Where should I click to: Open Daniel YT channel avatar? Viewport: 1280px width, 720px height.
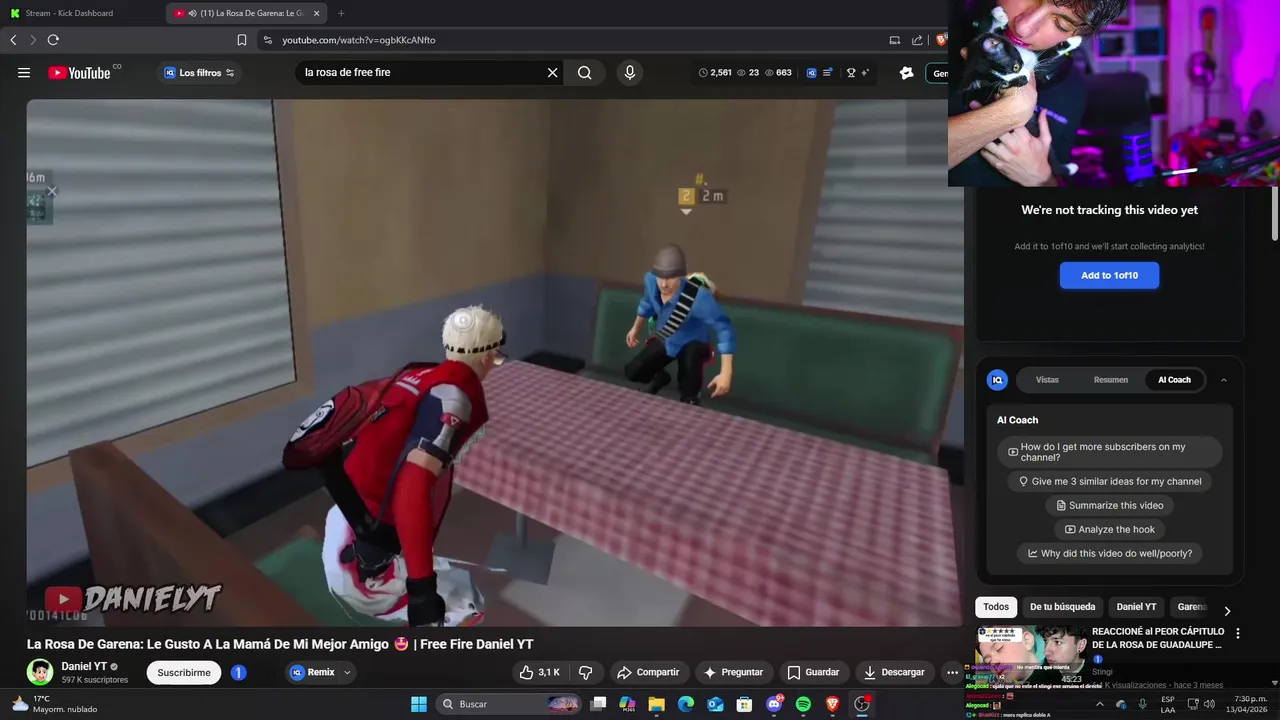point(40,672)
